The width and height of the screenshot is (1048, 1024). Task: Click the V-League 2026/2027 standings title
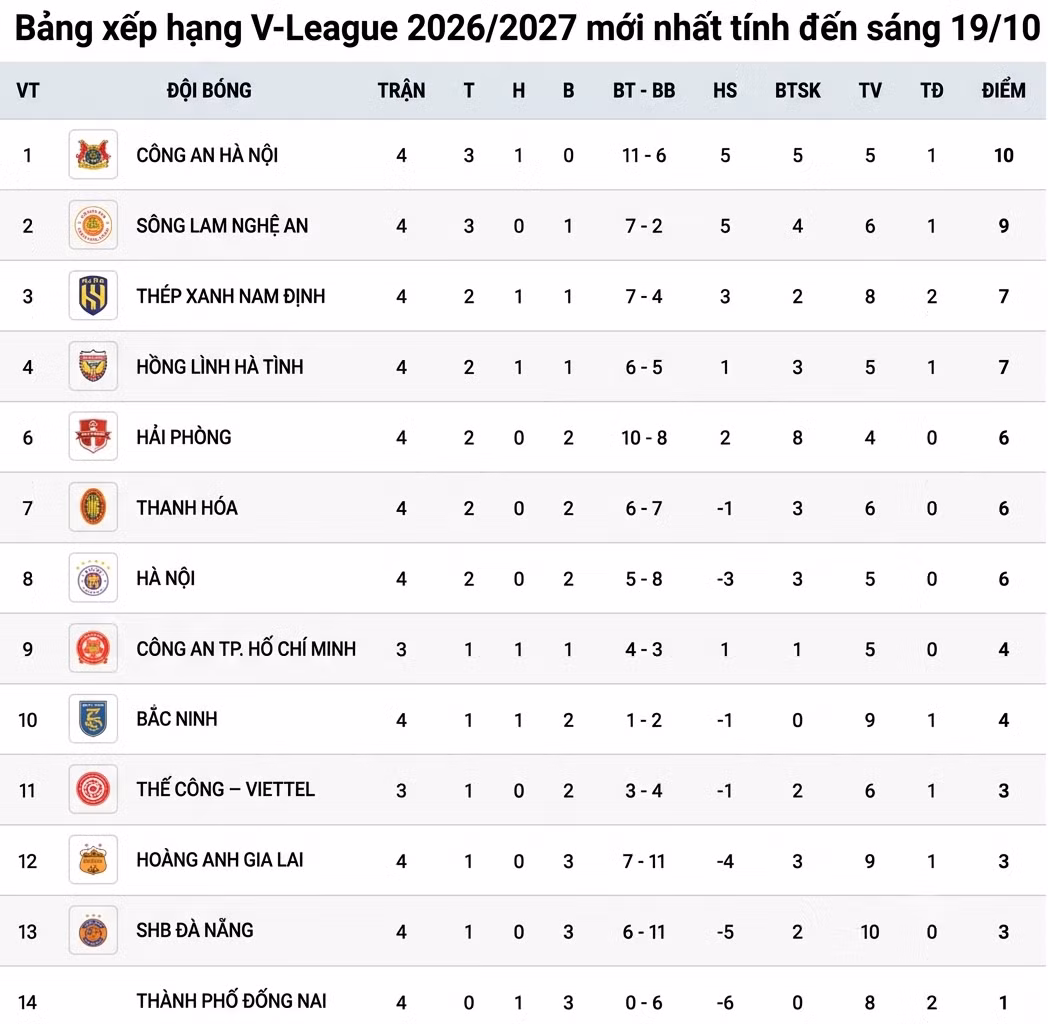527,28
